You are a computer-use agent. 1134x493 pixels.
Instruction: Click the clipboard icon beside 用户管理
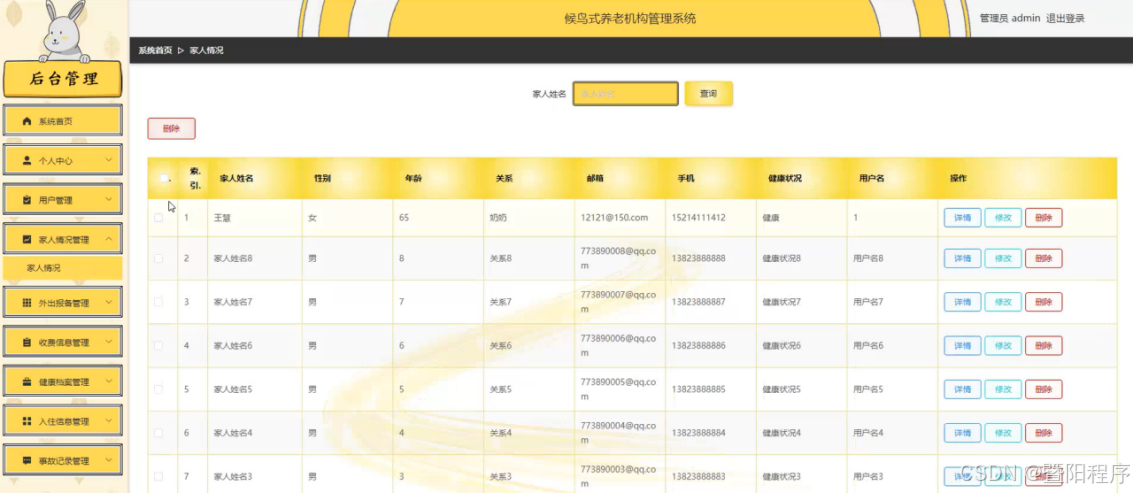pos(27,200)
